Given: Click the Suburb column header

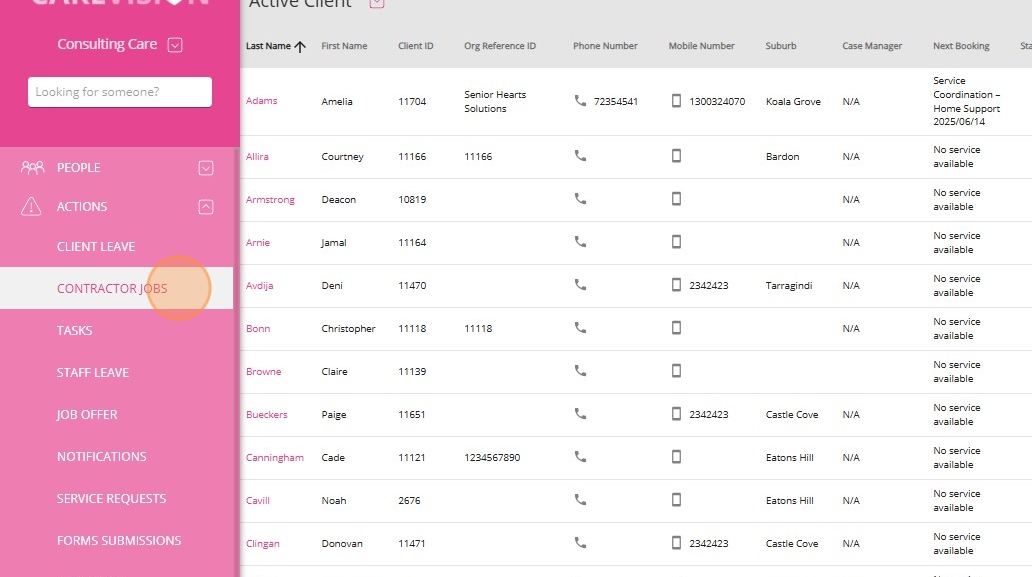Looking at the screenshot, I should pos(781,46).
